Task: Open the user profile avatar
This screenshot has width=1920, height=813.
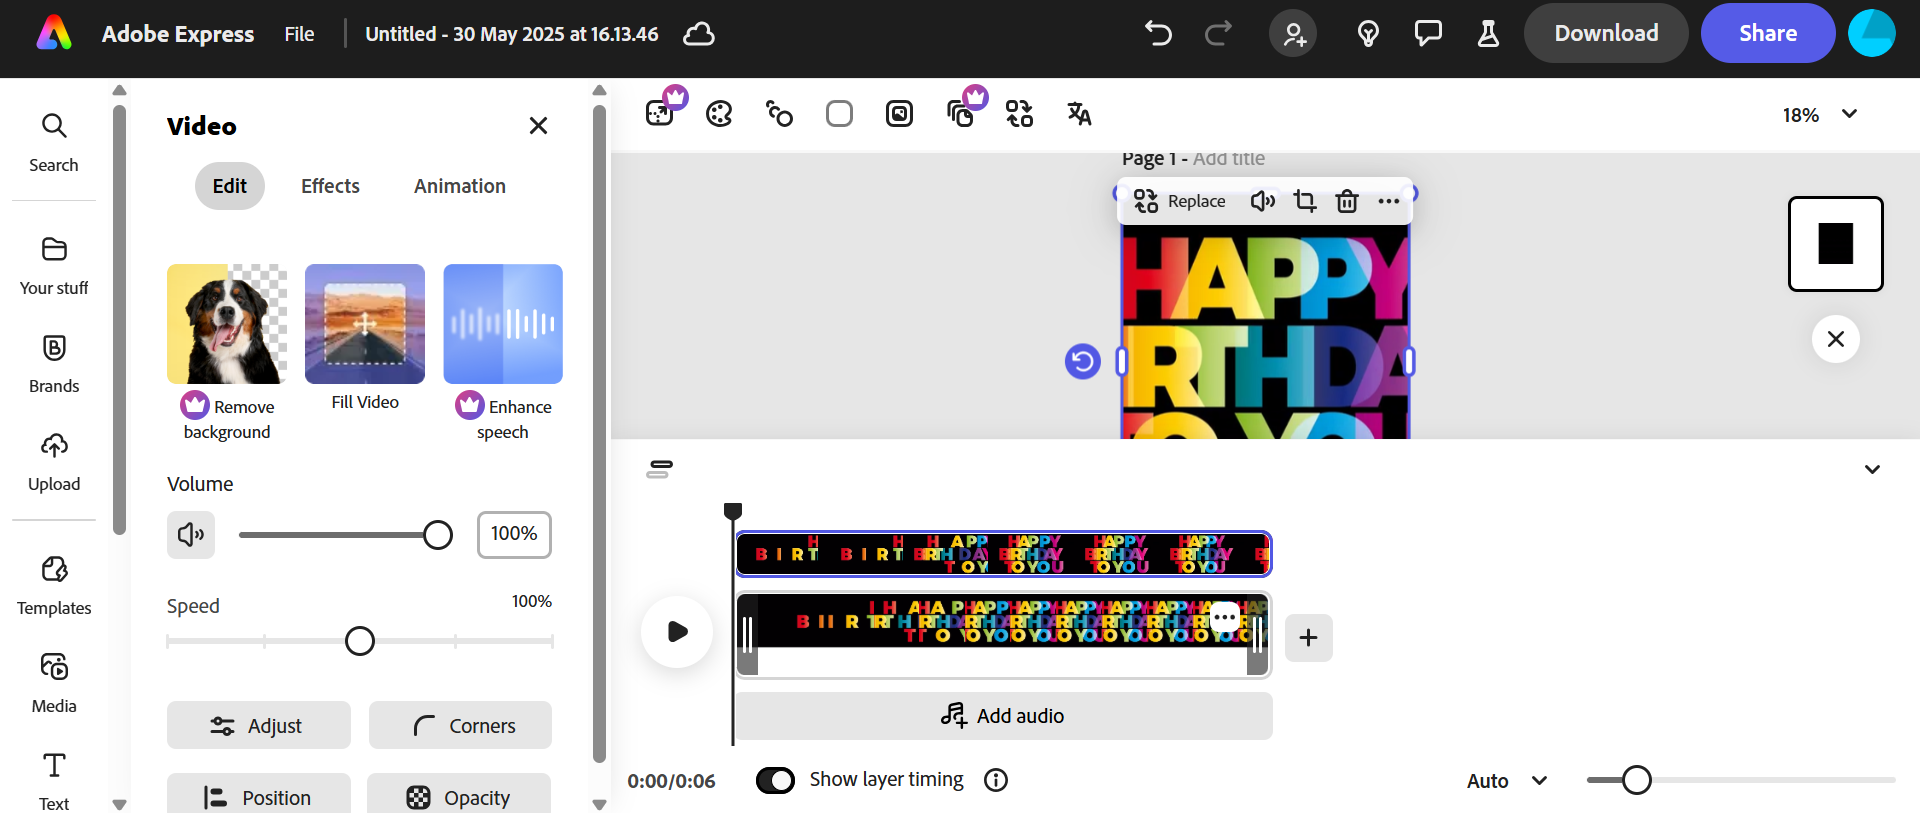Action: [1872, 33]
